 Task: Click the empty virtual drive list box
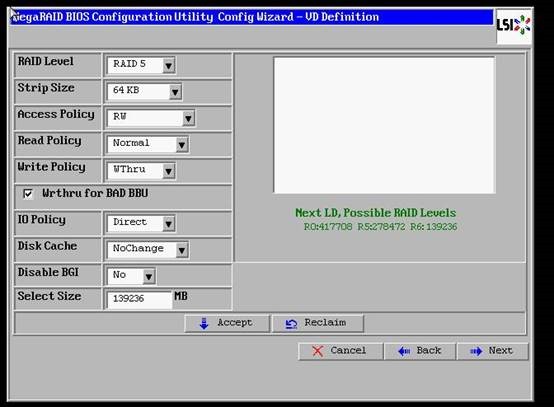[384, 125]
